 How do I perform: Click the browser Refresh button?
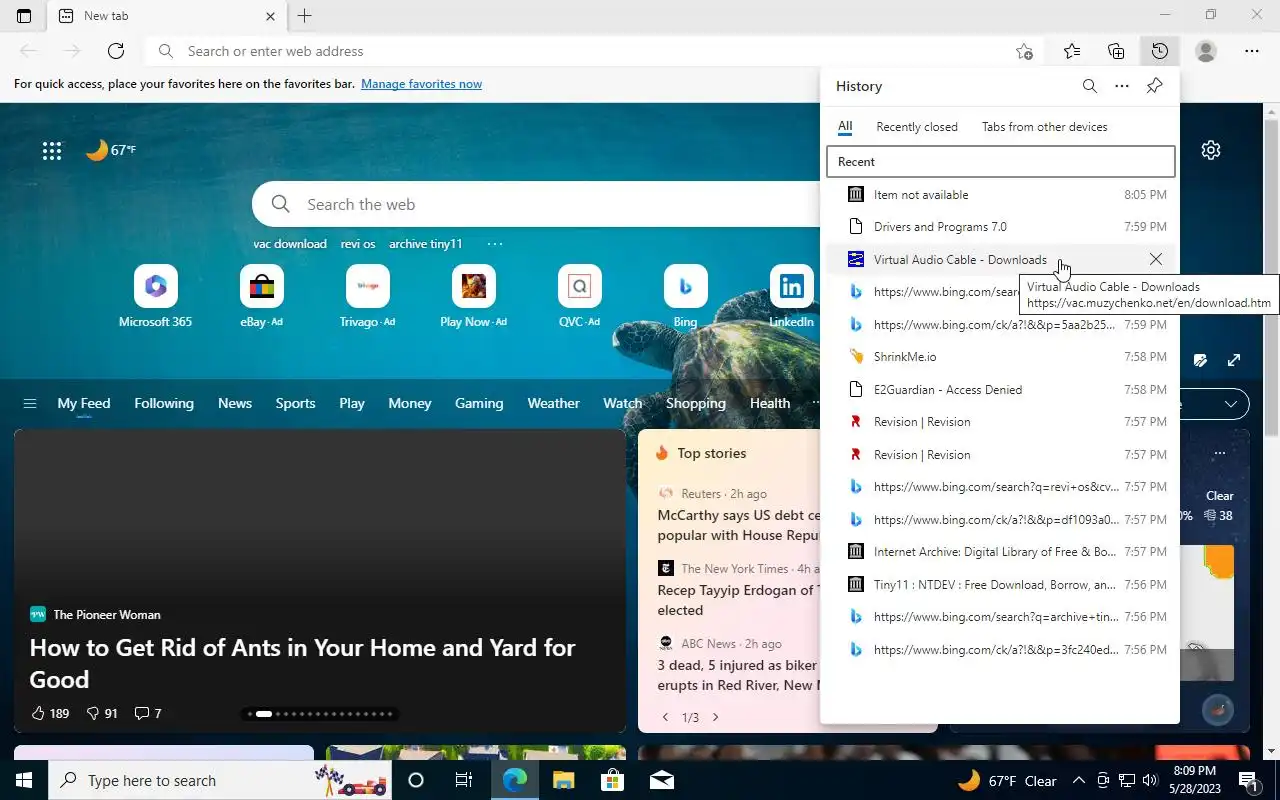pos(116,51)
